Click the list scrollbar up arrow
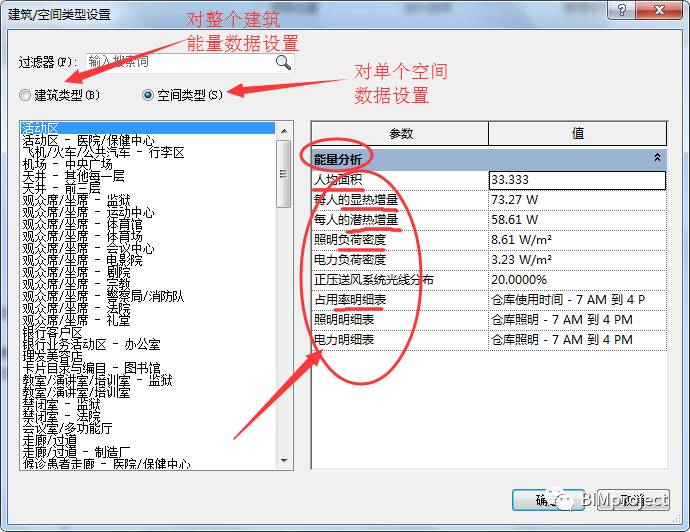This screenshot has height=532, width=690. click(284, 131)
